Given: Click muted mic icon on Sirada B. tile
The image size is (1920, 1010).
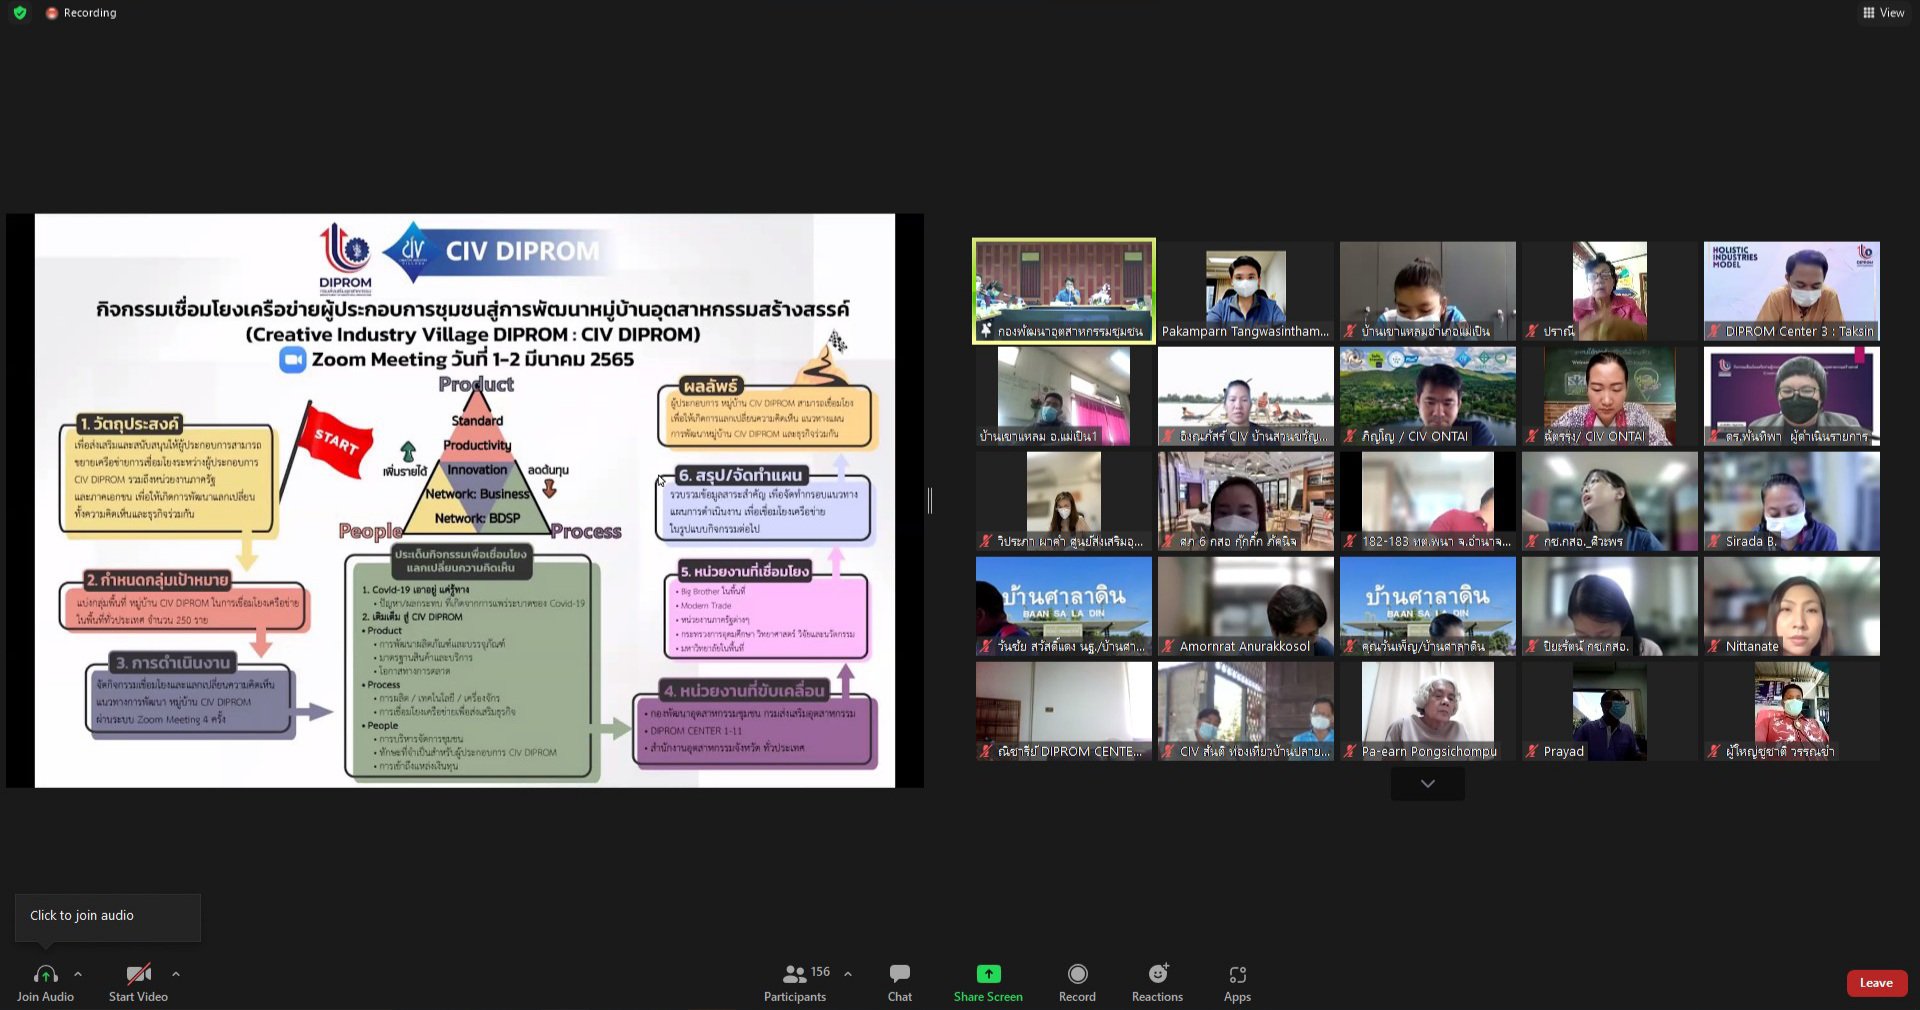Looking at the screenshot, I should point(1714,541).
